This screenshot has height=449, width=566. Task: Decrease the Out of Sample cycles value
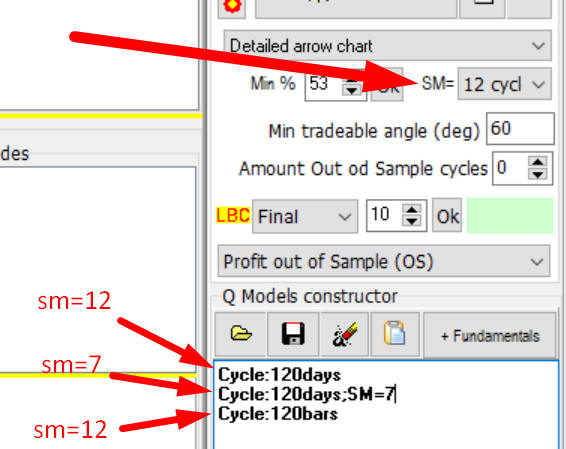[538, 175]
